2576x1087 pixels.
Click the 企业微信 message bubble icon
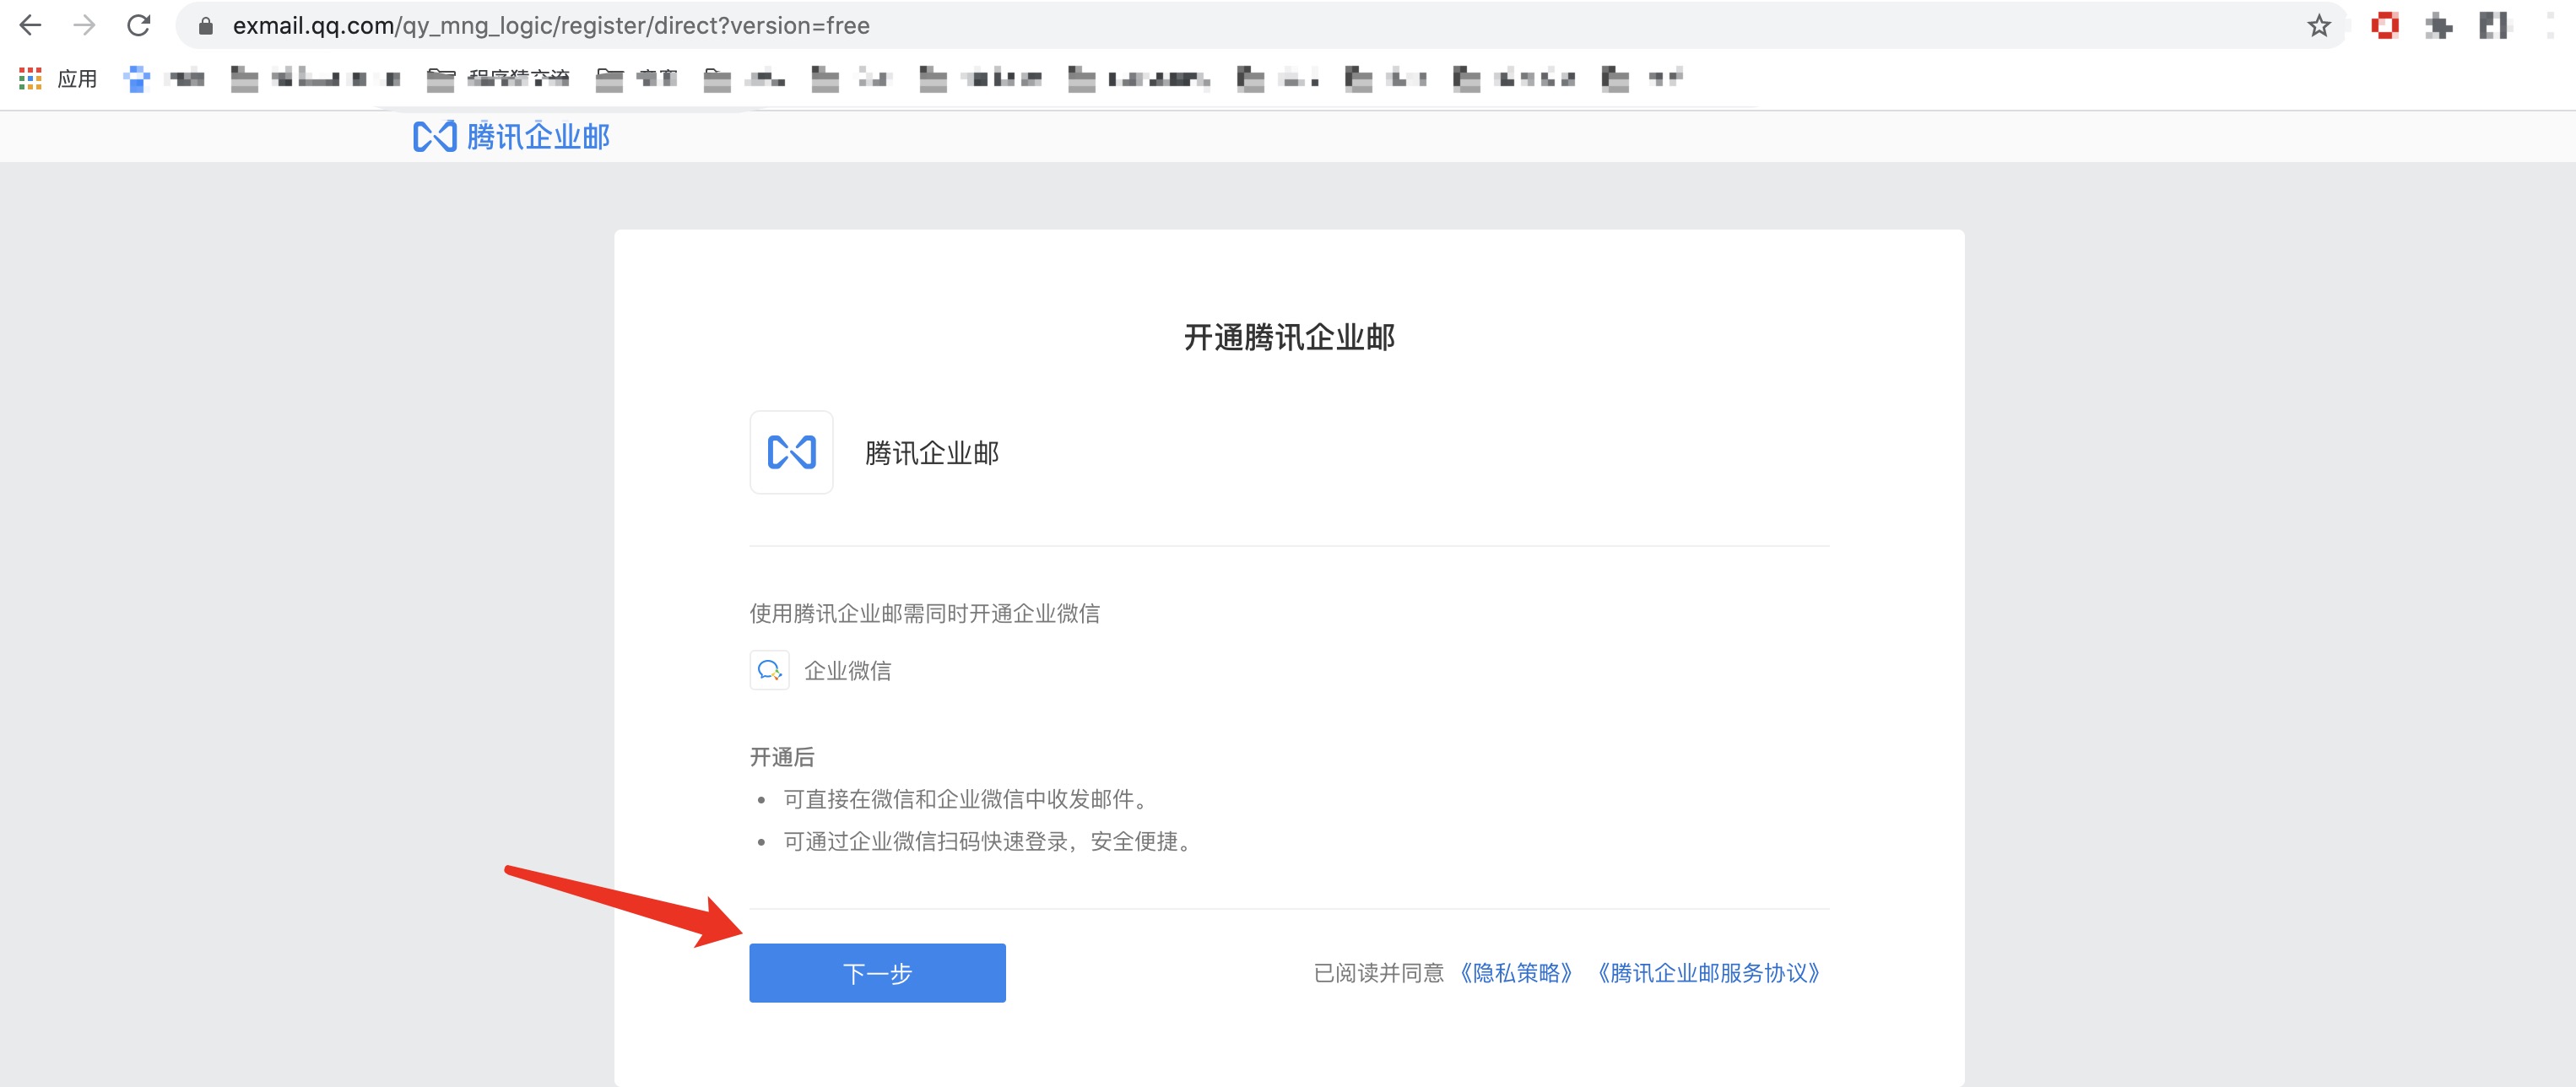click(769, 671)
